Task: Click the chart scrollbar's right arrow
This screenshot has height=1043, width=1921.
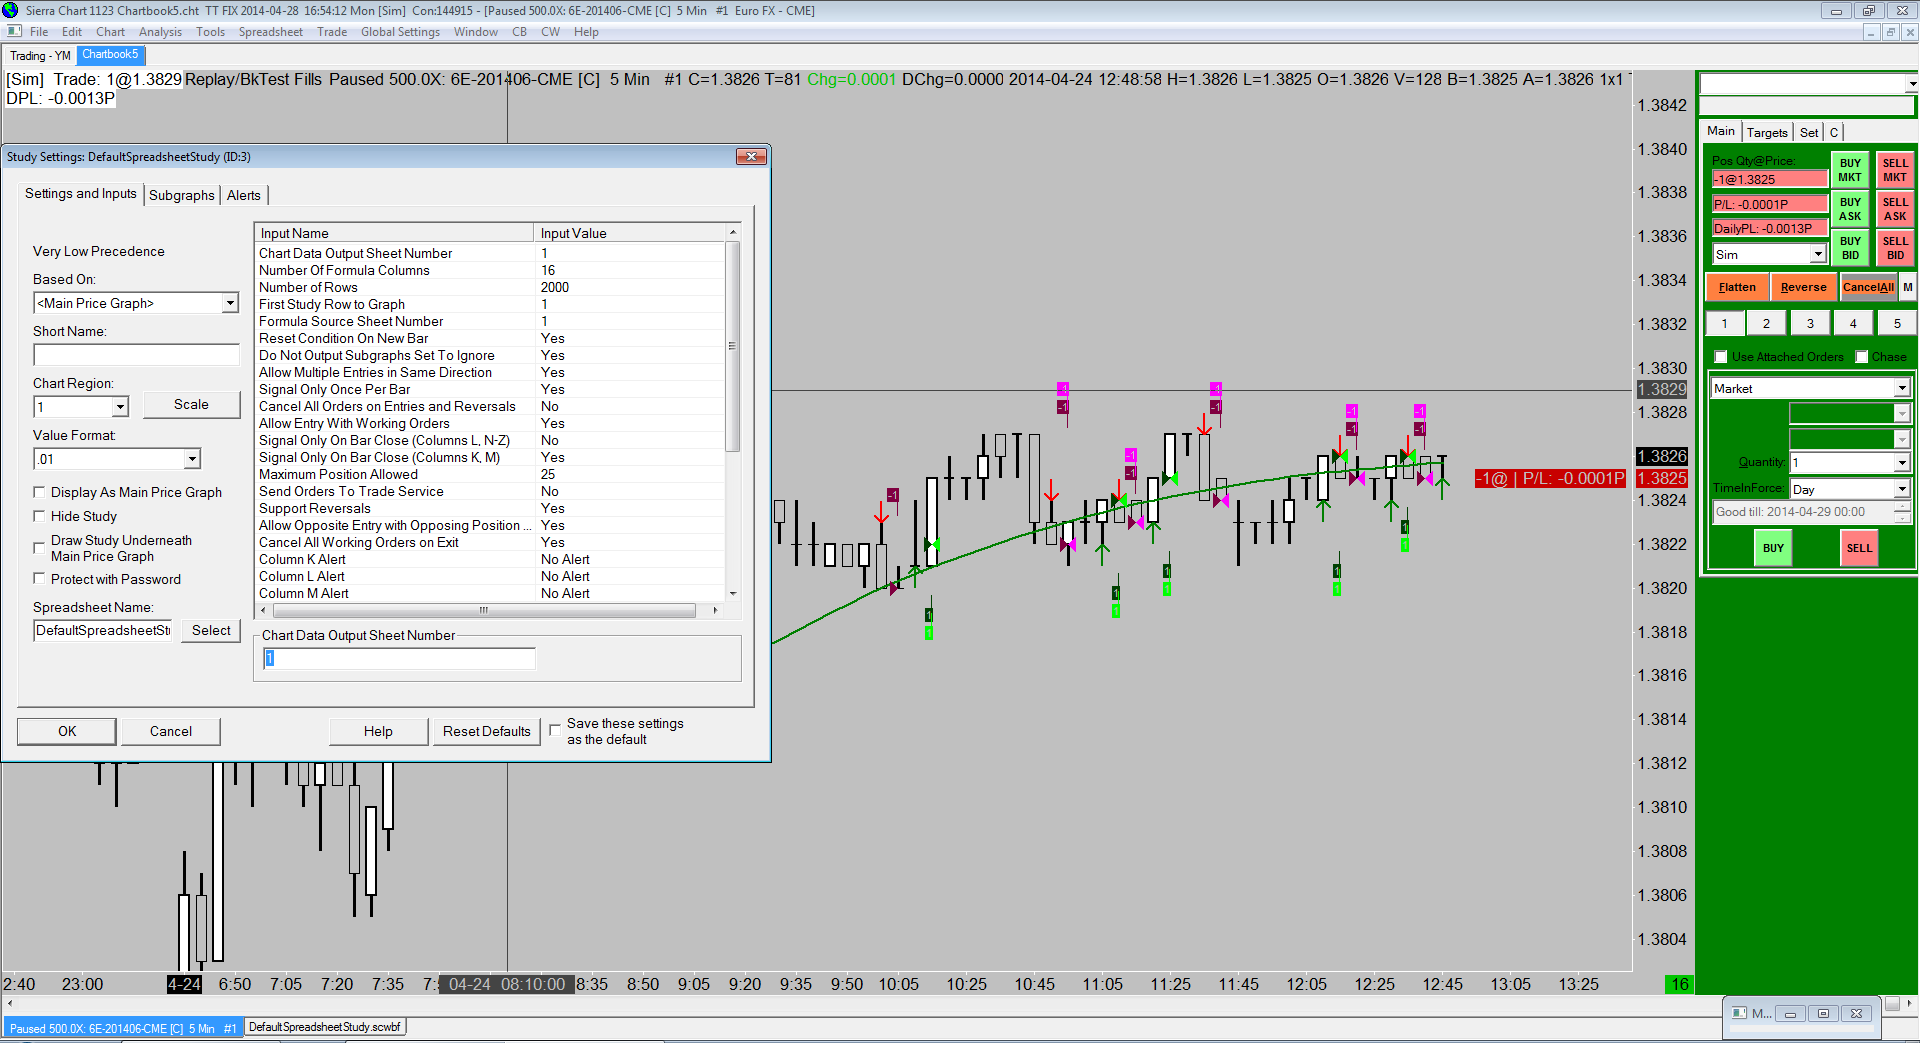Action: 1909,1003
